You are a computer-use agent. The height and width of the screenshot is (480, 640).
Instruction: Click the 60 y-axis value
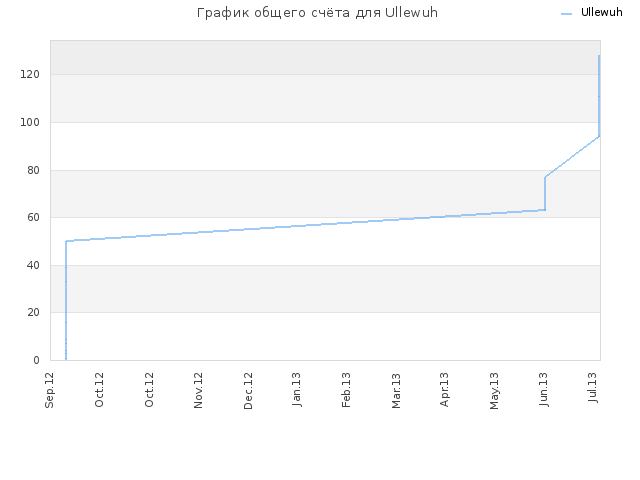[33, 218]
